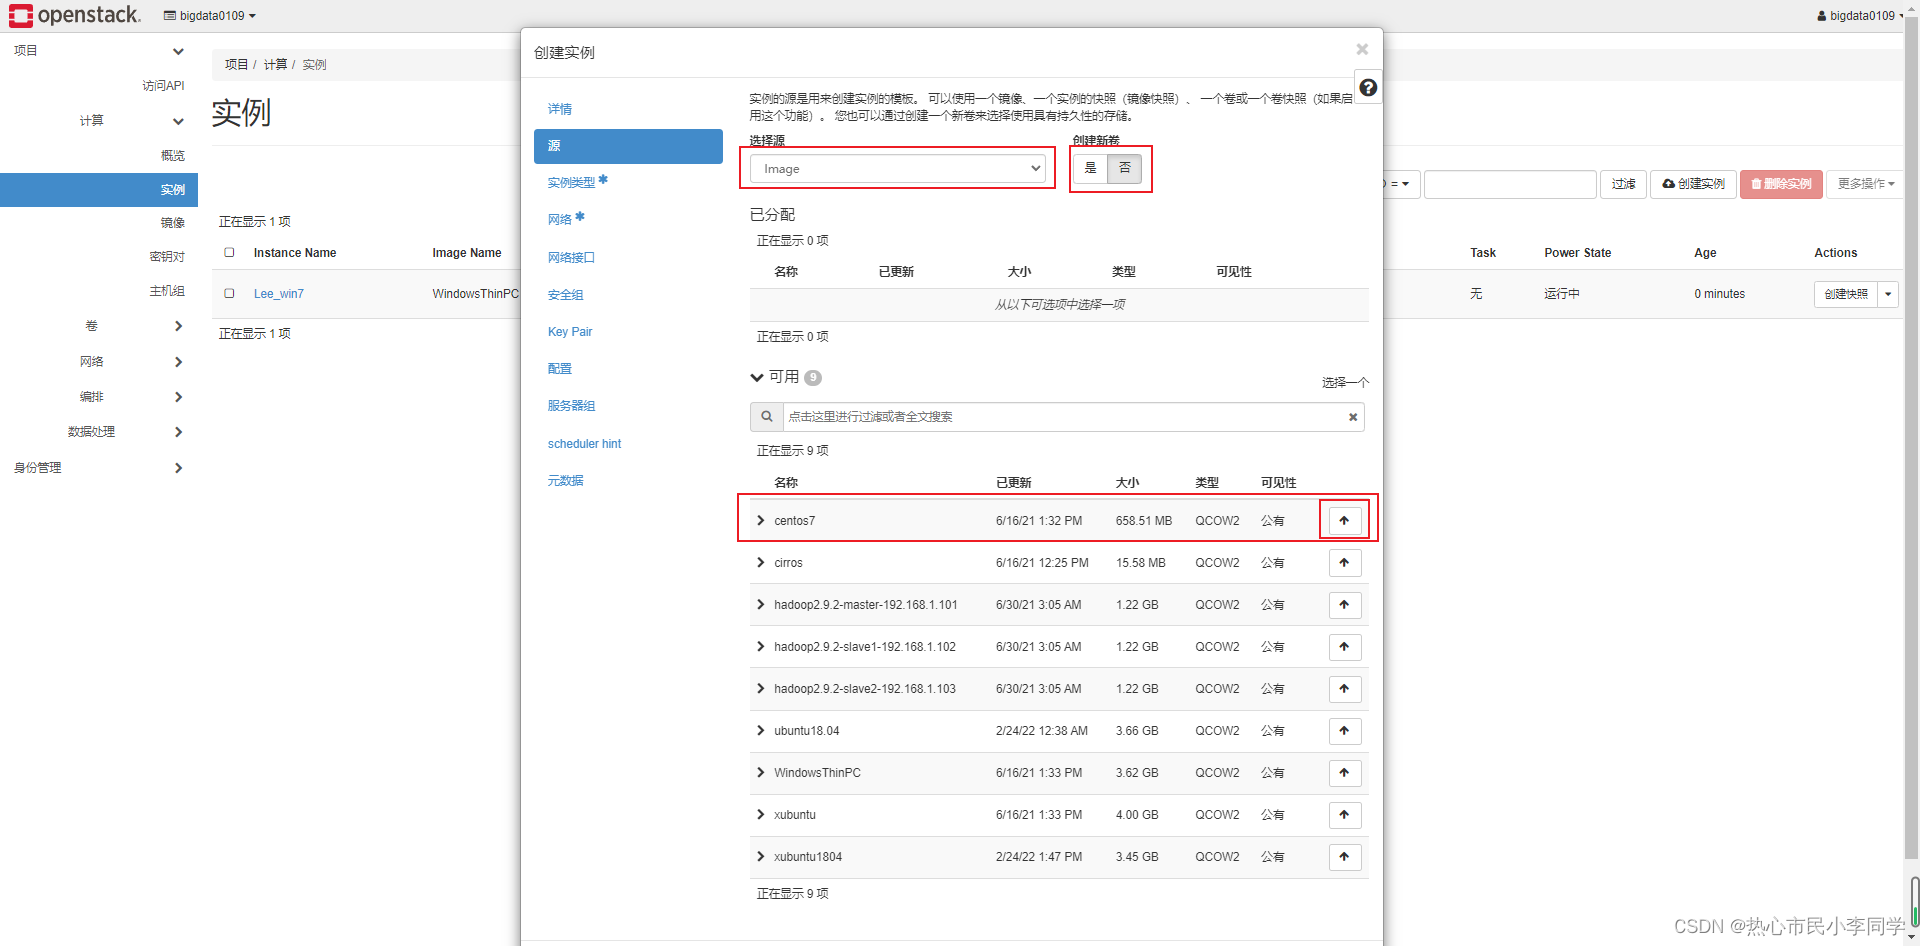This screenshot has height=946, width=1920.
Task: Allocate WindowsThinPC image with up arrow
Action: coord(1345,773)
